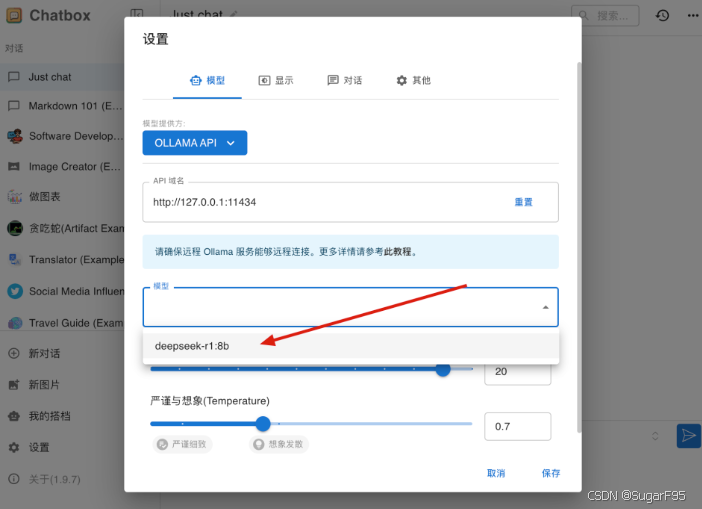Image resolution: width=702 pixels, height=509 pixels.
Task: Open 关于(1.9.7) about page
Action: pyautogui.click(x=62, y=479)
